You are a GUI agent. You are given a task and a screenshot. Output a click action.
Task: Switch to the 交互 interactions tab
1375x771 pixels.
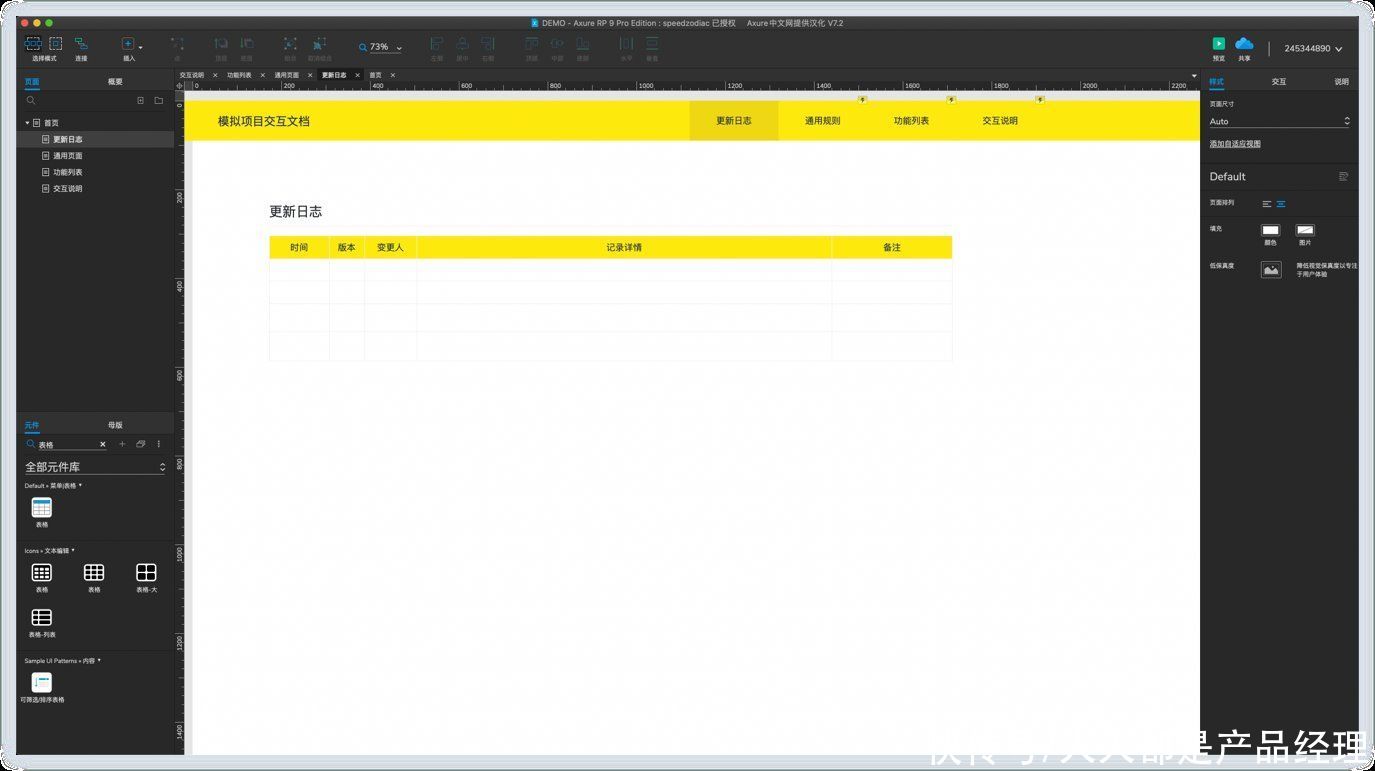1279,82
